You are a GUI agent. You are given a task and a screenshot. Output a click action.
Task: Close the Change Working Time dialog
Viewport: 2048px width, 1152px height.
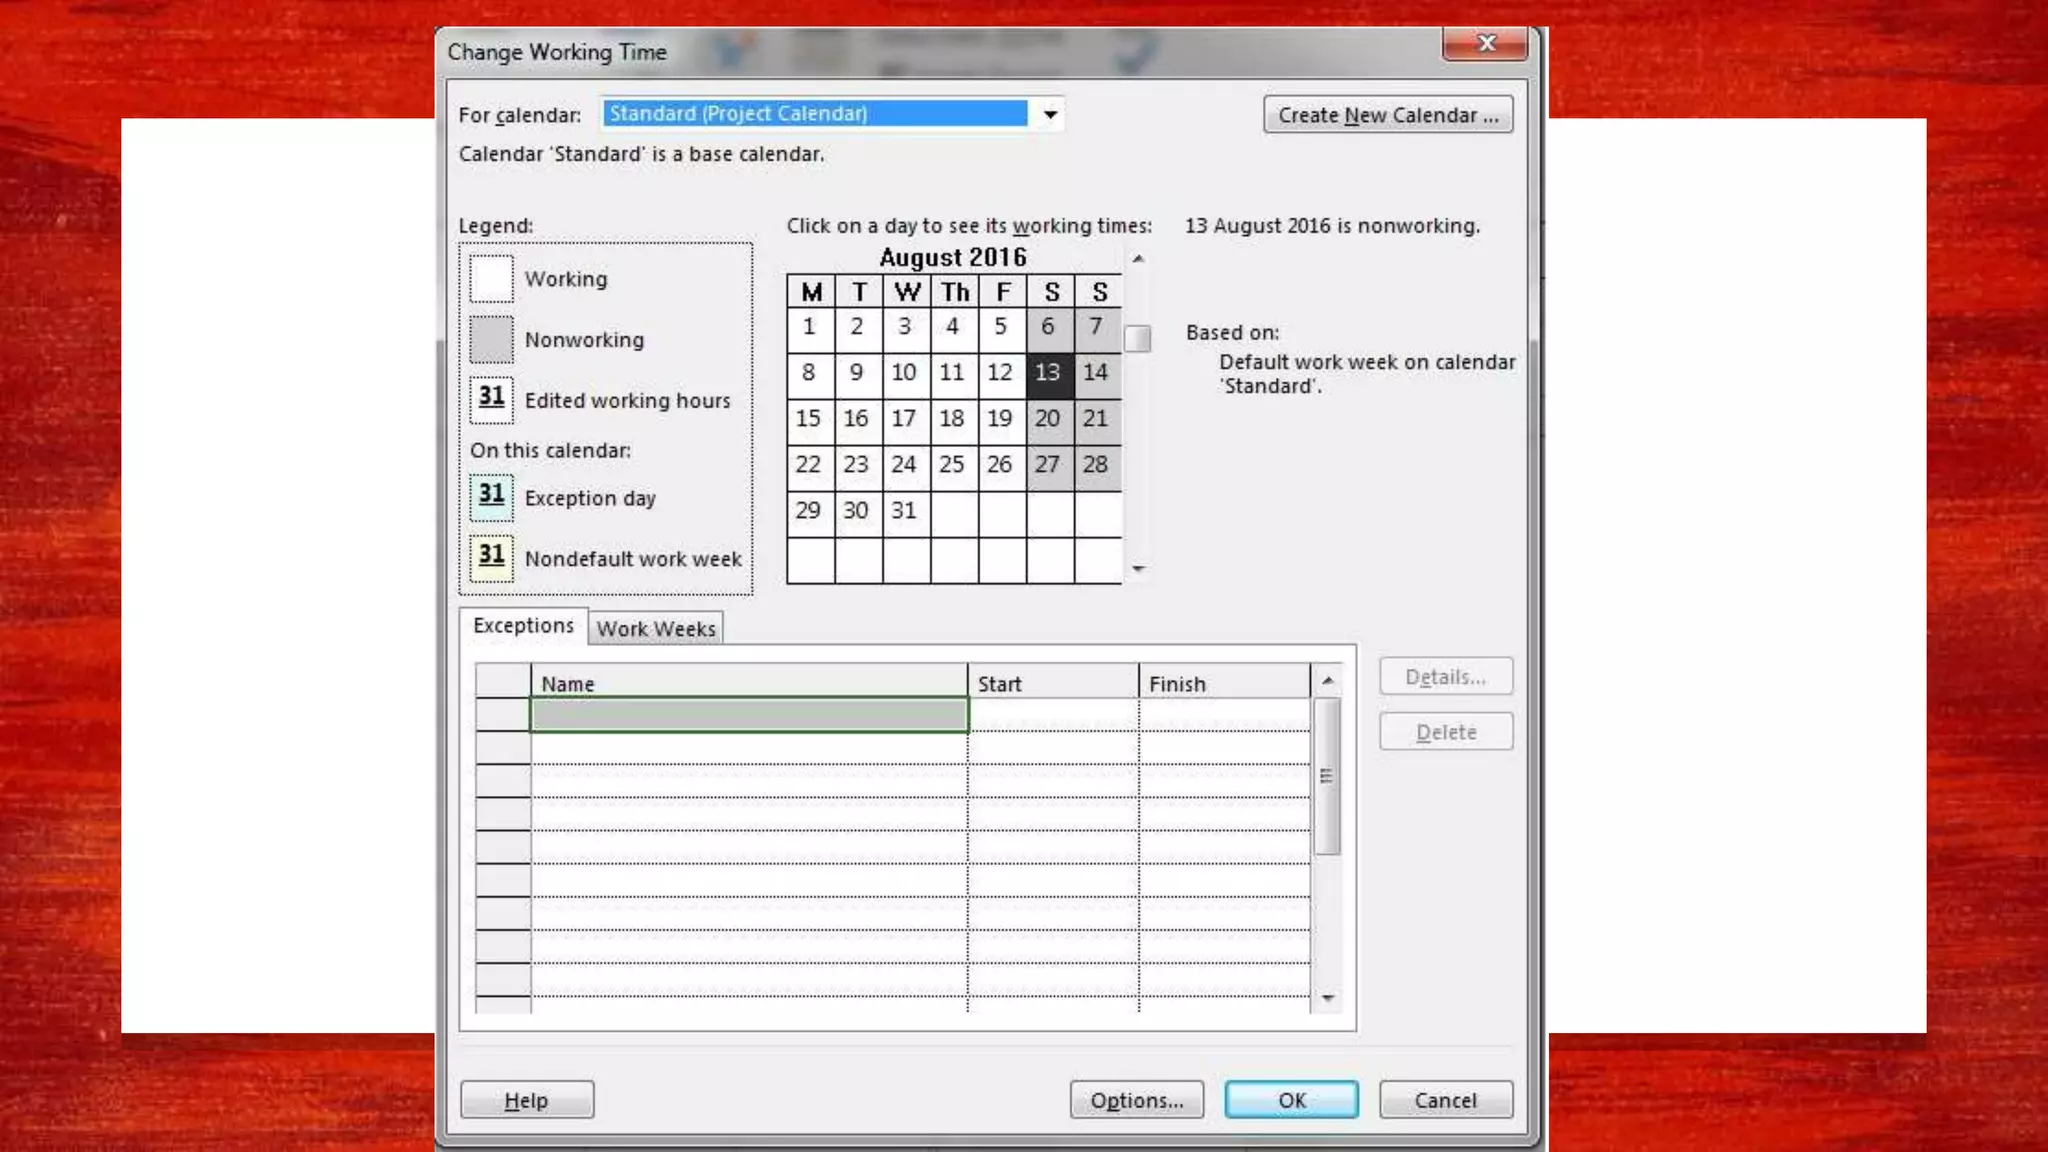[x=1485, y=43]
